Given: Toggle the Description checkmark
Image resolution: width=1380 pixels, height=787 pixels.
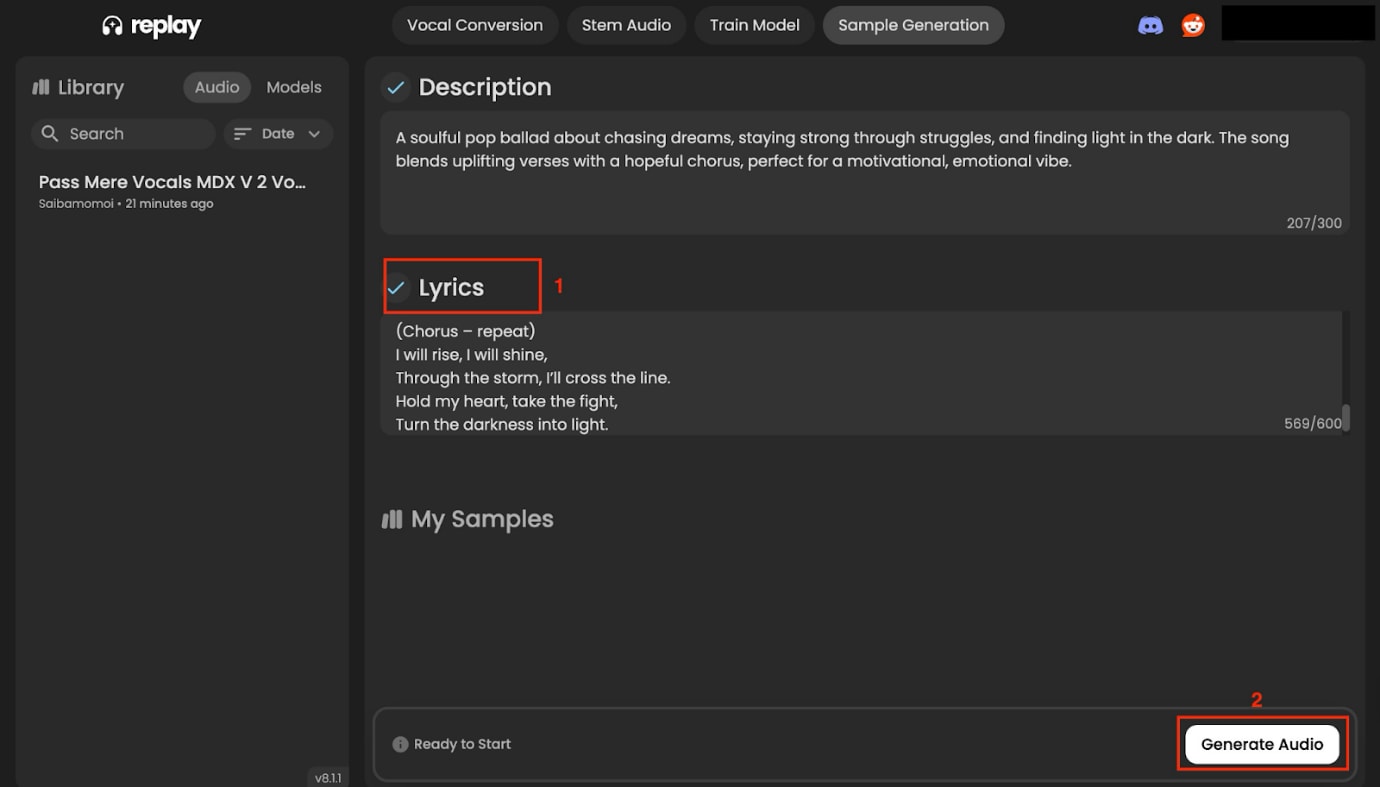Looking at the screenshot, I should (396, 88).
